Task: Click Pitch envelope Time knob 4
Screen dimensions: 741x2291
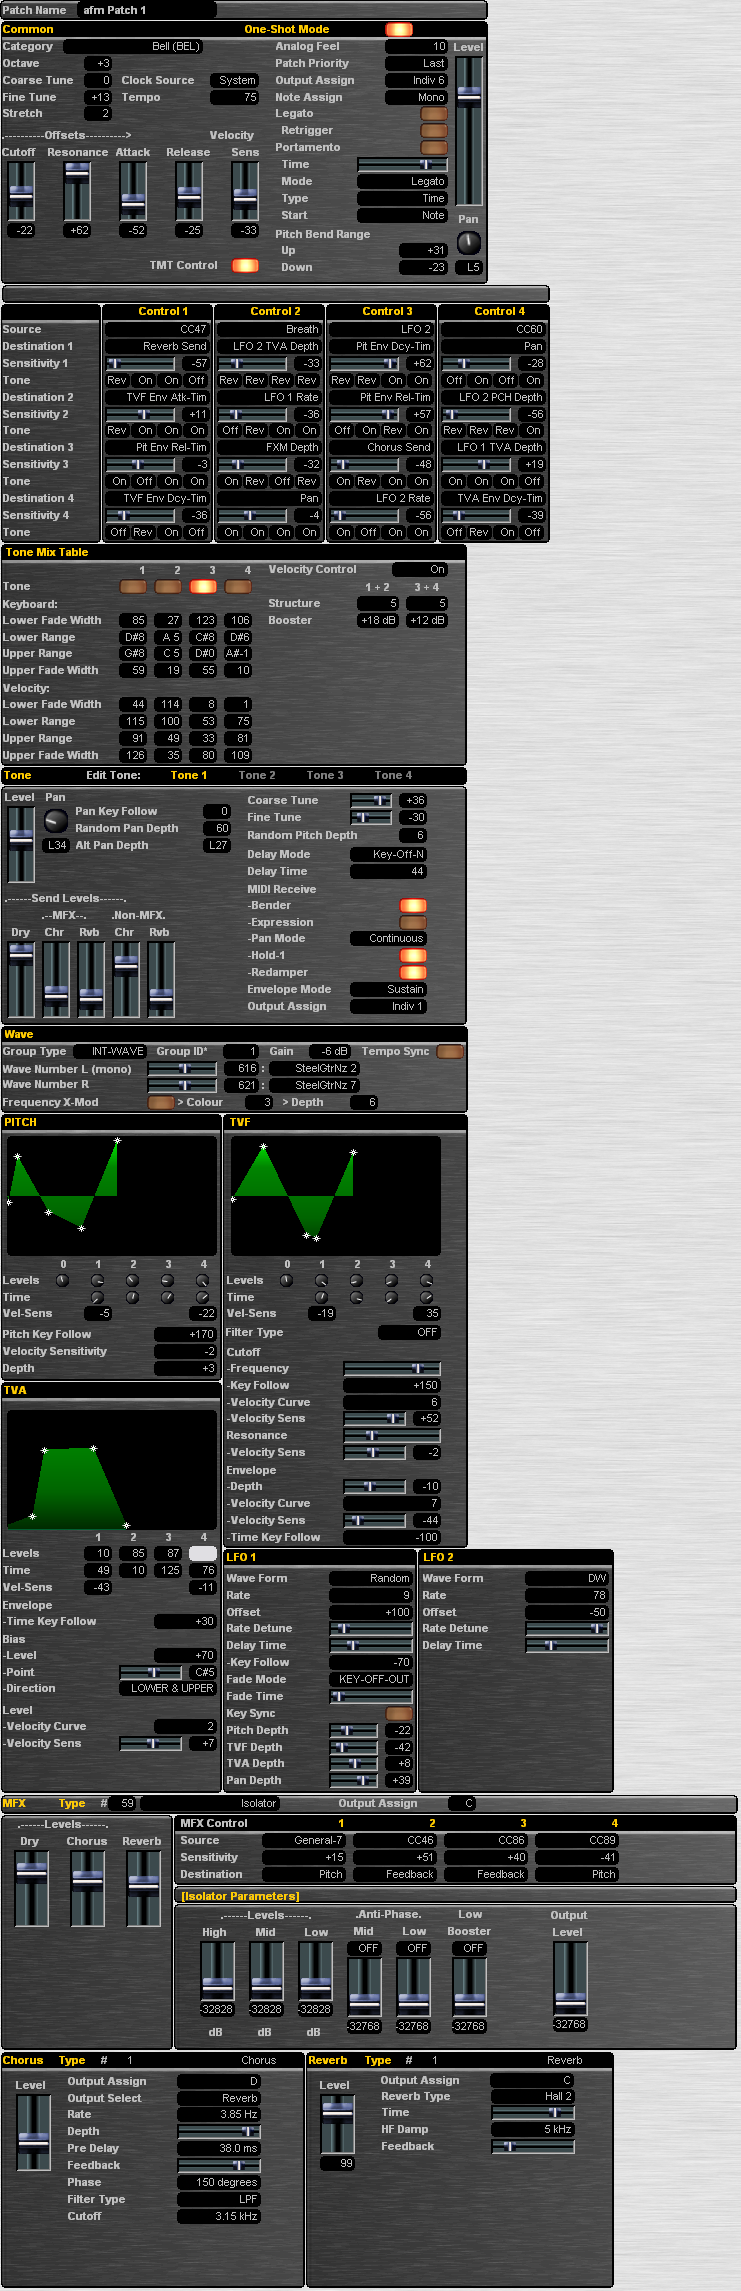Action: [203, 1297]
